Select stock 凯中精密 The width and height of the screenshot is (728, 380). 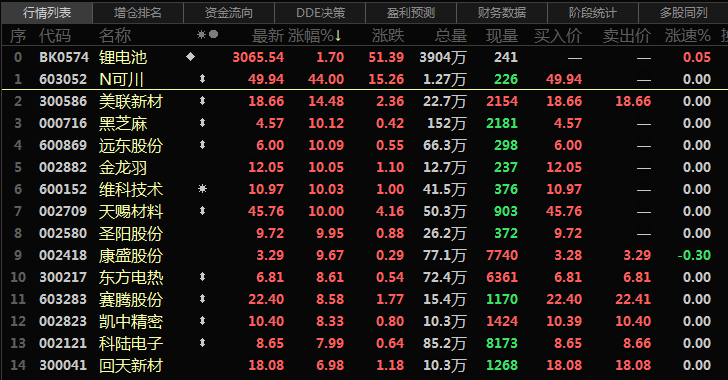click(x=131, y=321)
